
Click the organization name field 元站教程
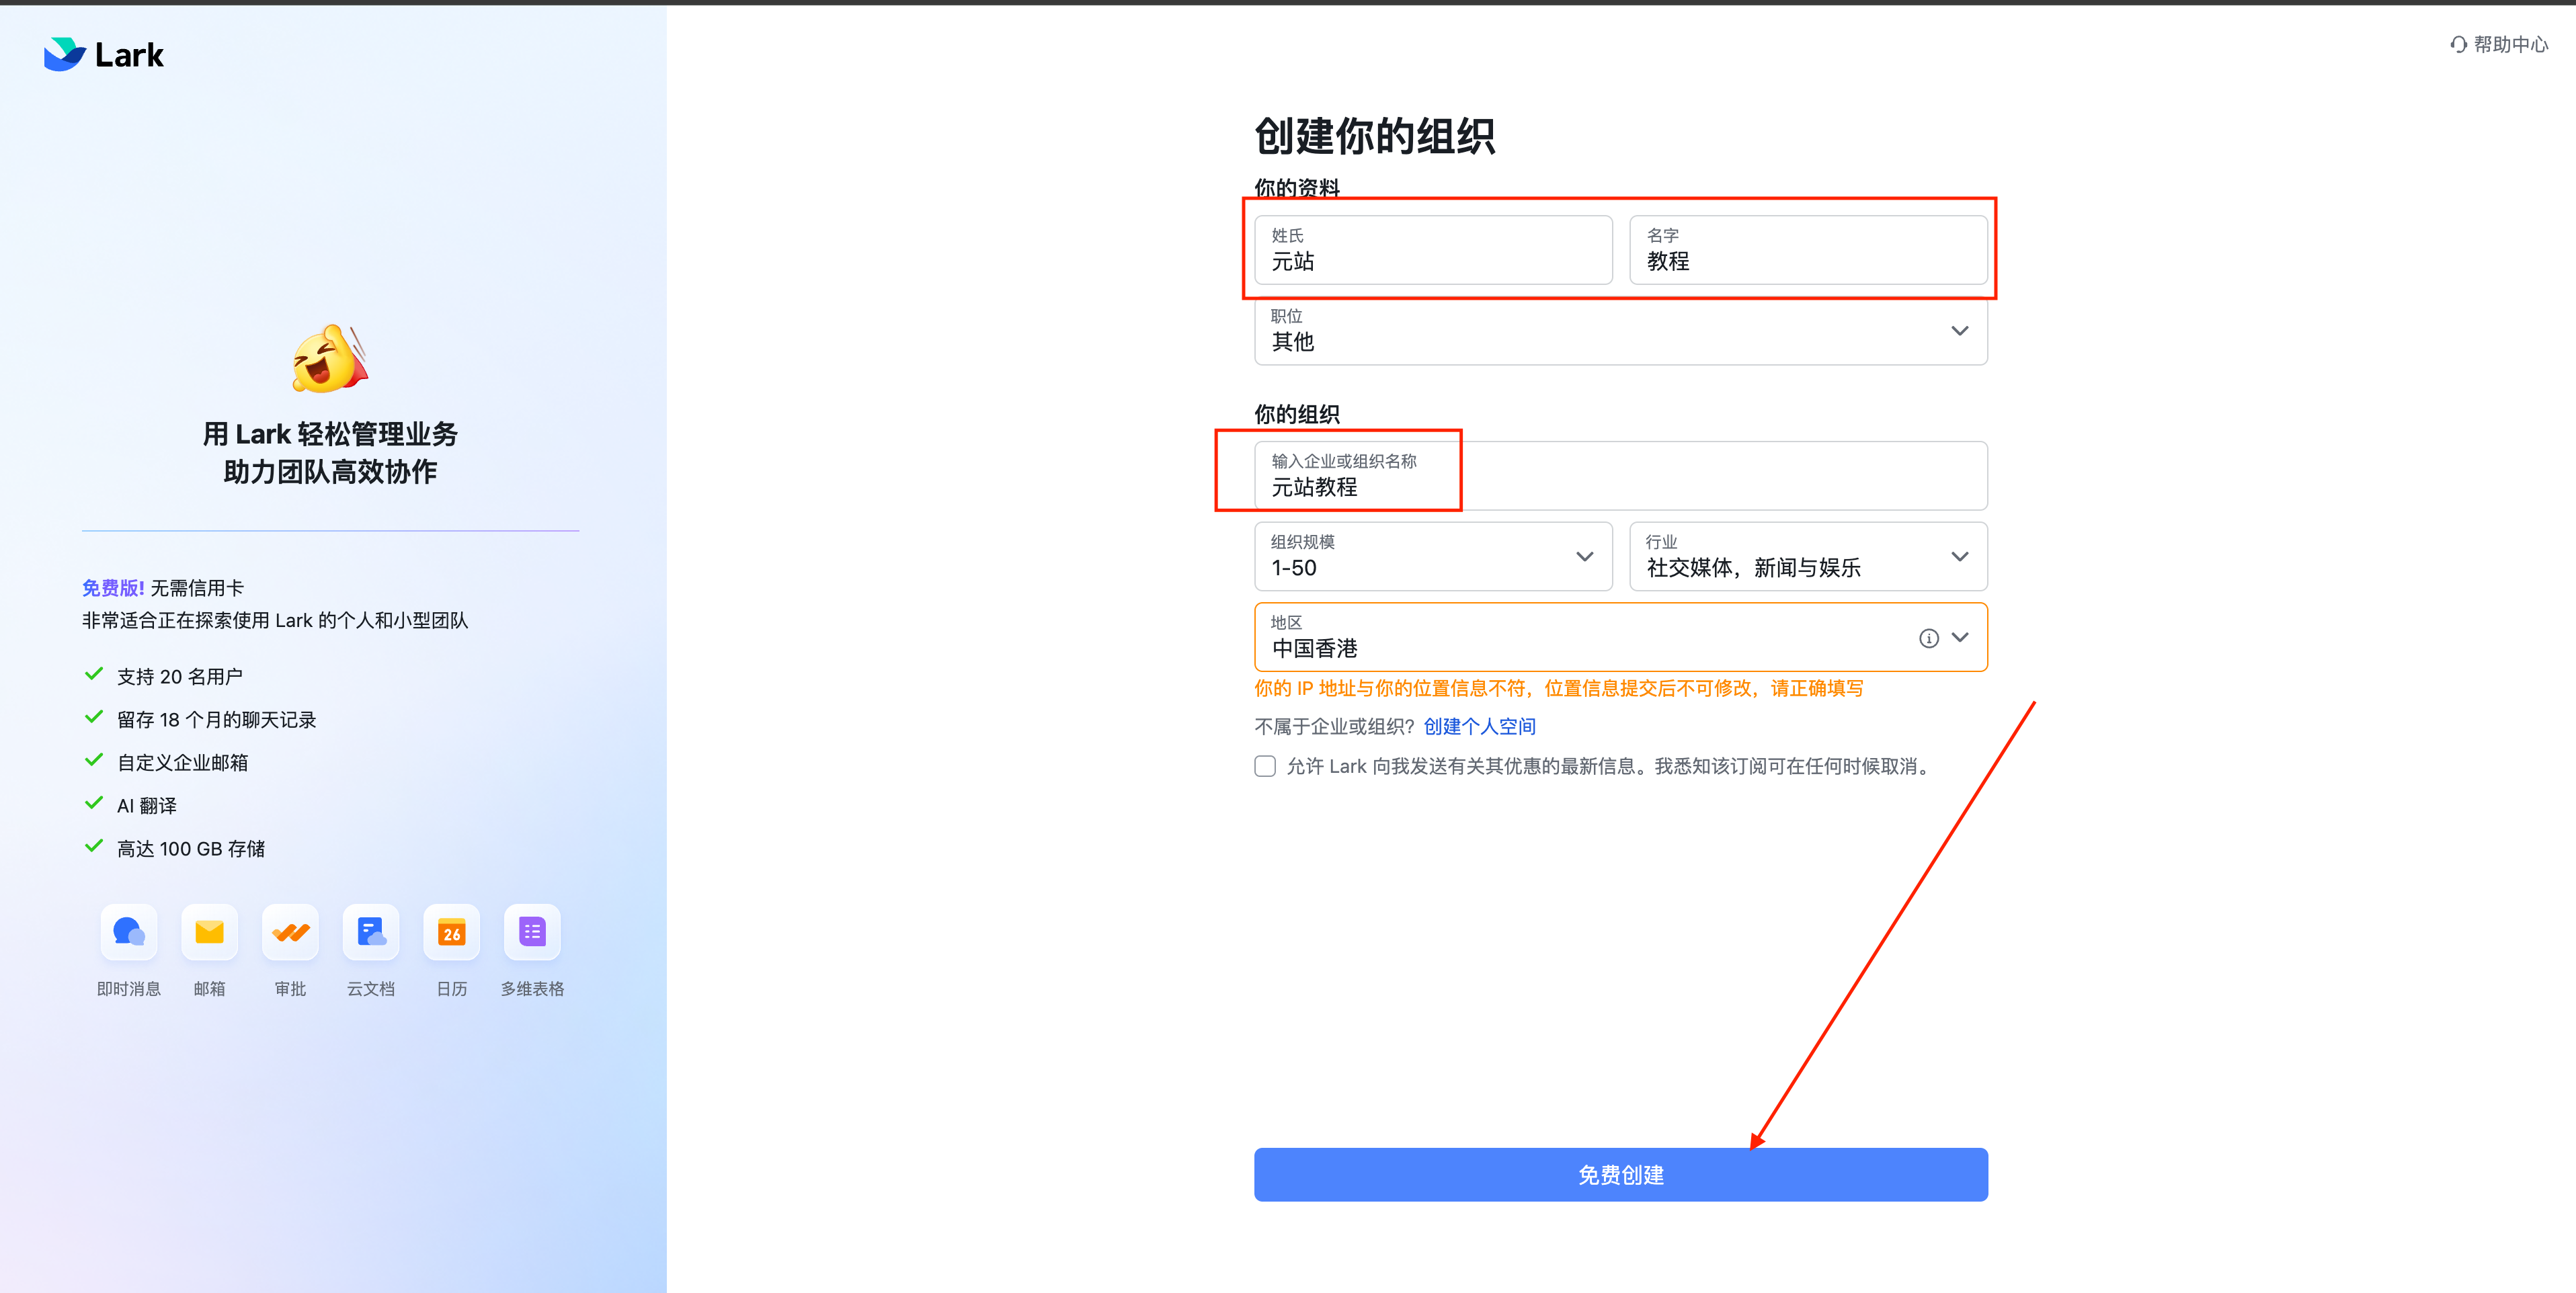(x=1620, y=476)
